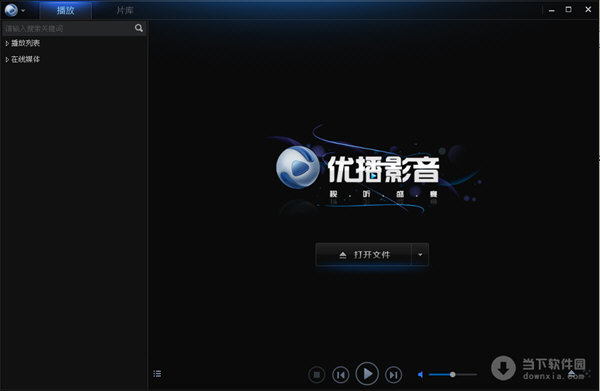Image resolution: width=600 pixels, height=391 pixels.
Task: Switch to the 片库 tab
Action: point(125,10)
